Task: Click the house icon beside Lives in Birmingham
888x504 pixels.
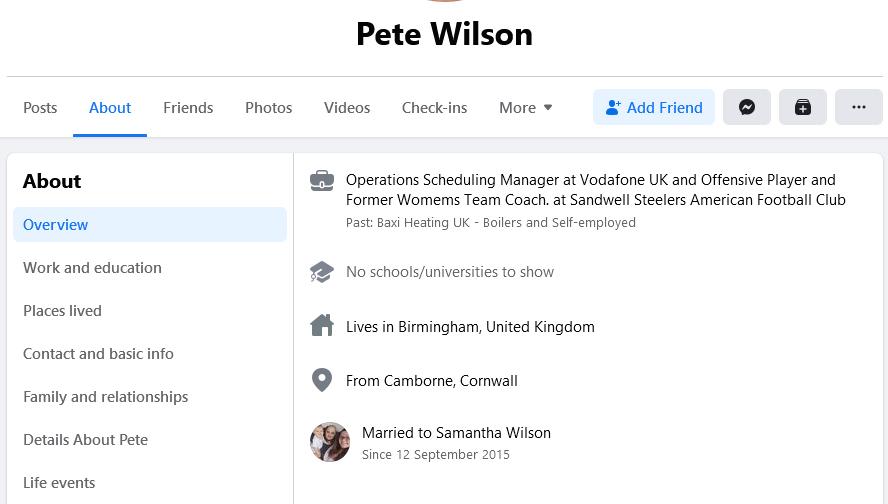Action: pos(322,326)
